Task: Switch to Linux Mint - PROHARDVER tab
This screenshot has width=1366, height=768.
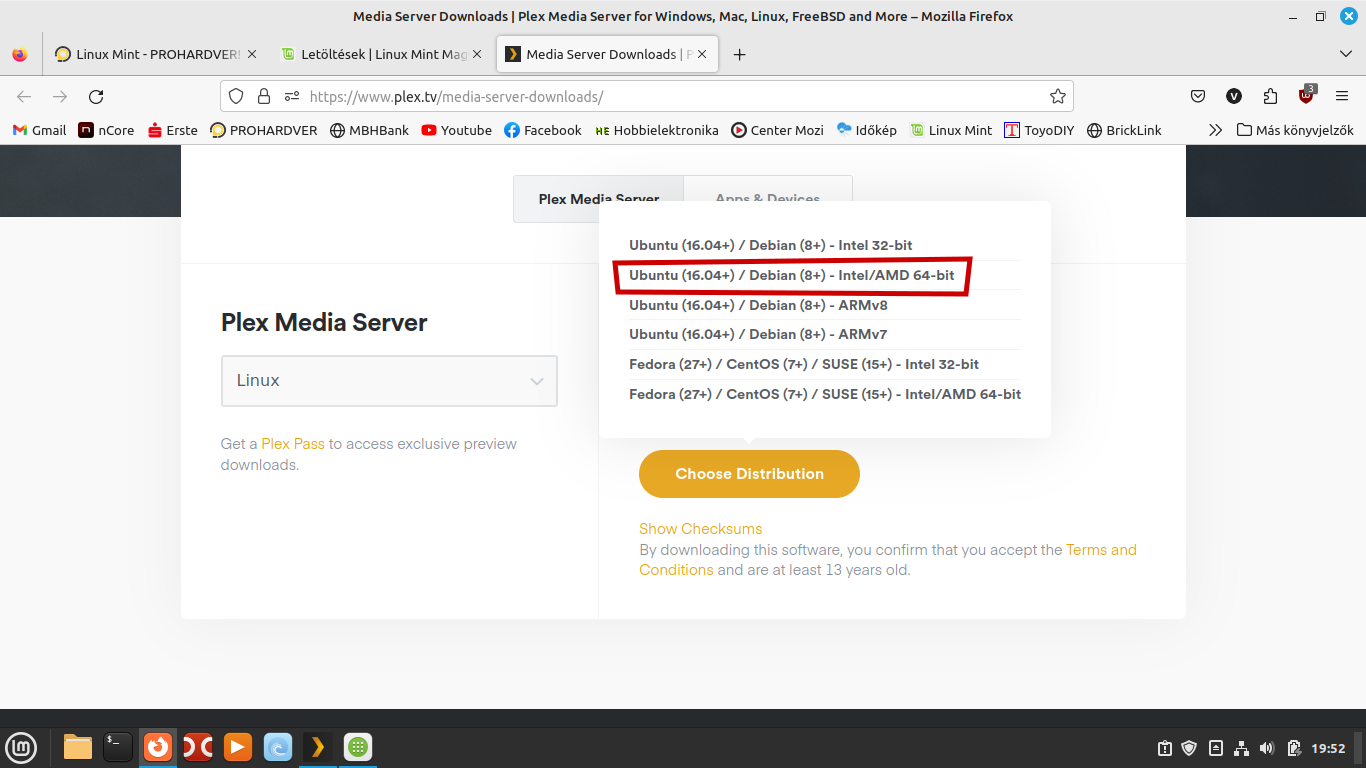Action: tap(156, 55)
